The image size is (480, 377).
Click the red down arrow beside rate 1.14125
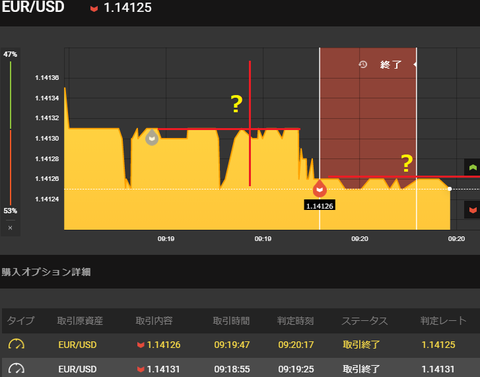tap(94, 9)
